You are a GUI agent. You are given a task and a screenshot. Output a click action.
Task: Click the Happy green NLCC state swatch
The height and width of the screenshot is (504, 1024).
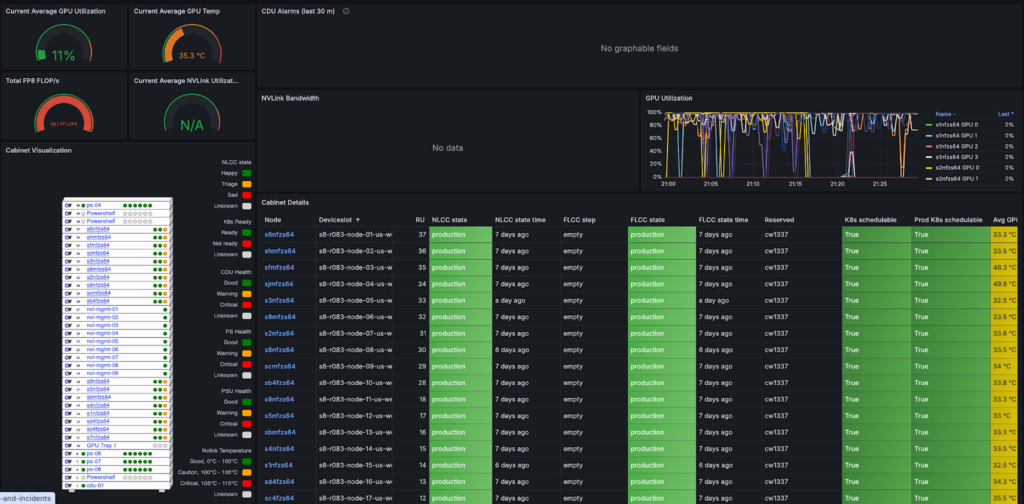coord(245,173)
